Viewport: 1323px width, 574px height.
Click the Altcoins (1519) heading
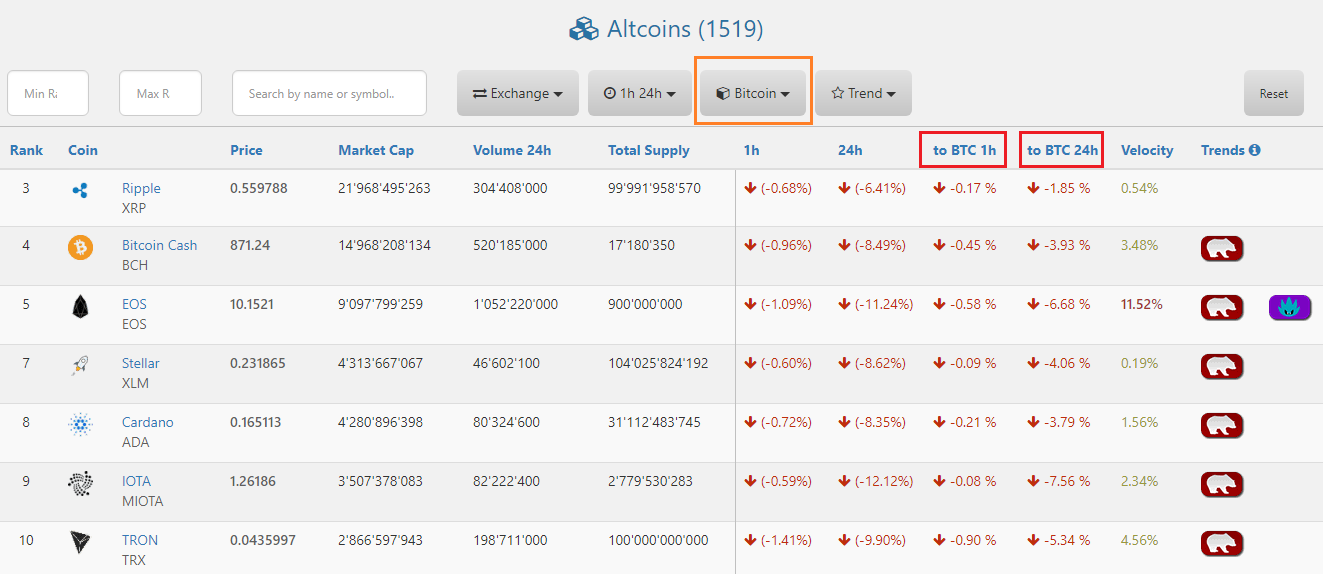point(685,29)
